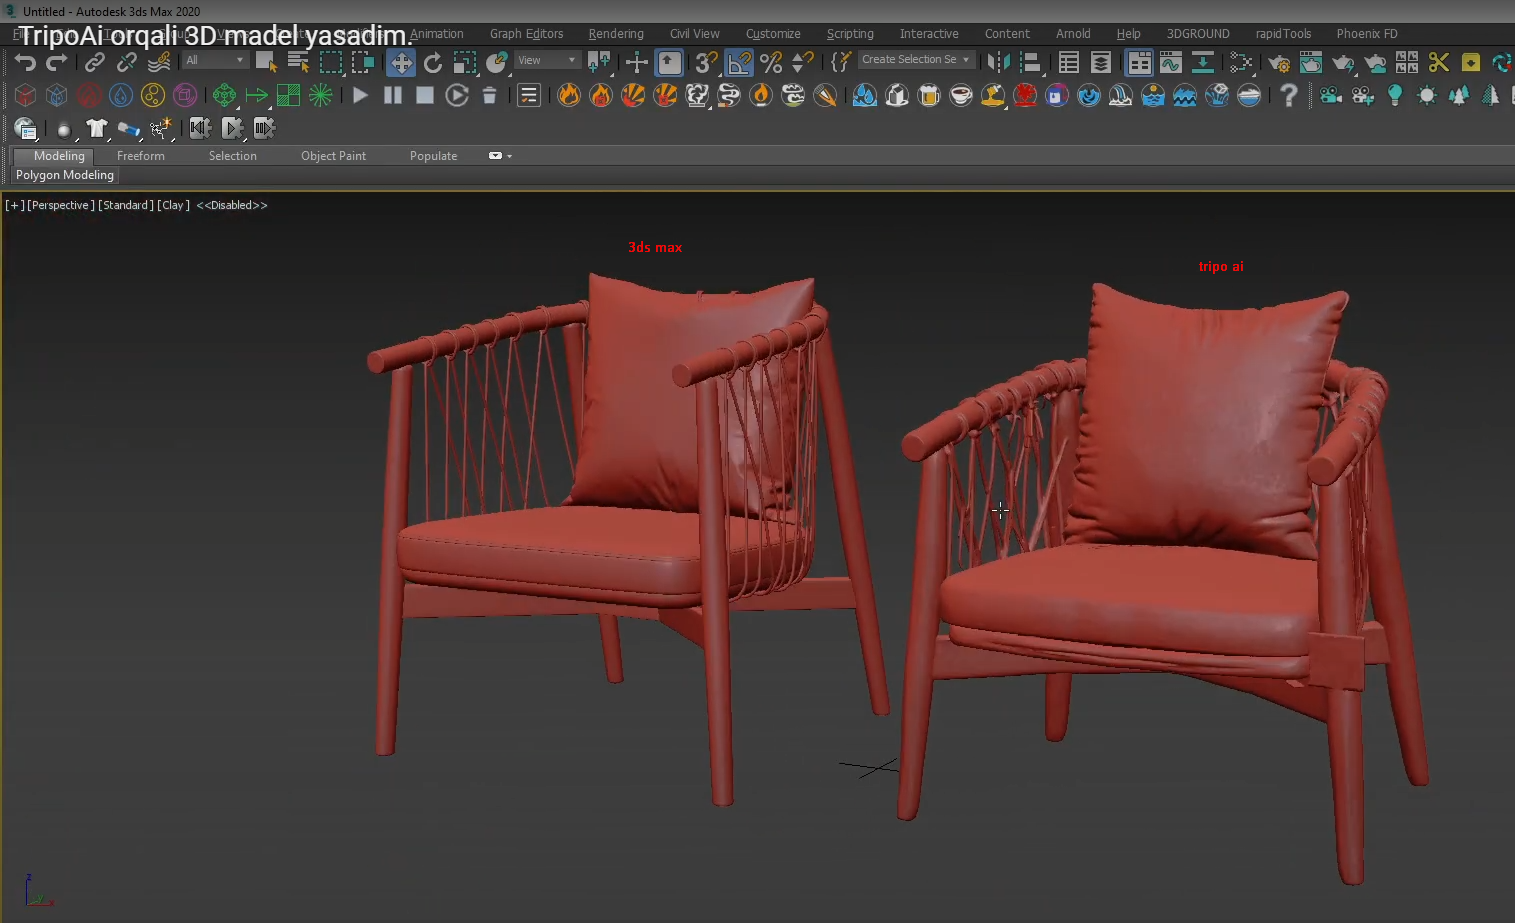Open the Create Selection Set dropdown
1515x923 pixels.
coord(916,60)
